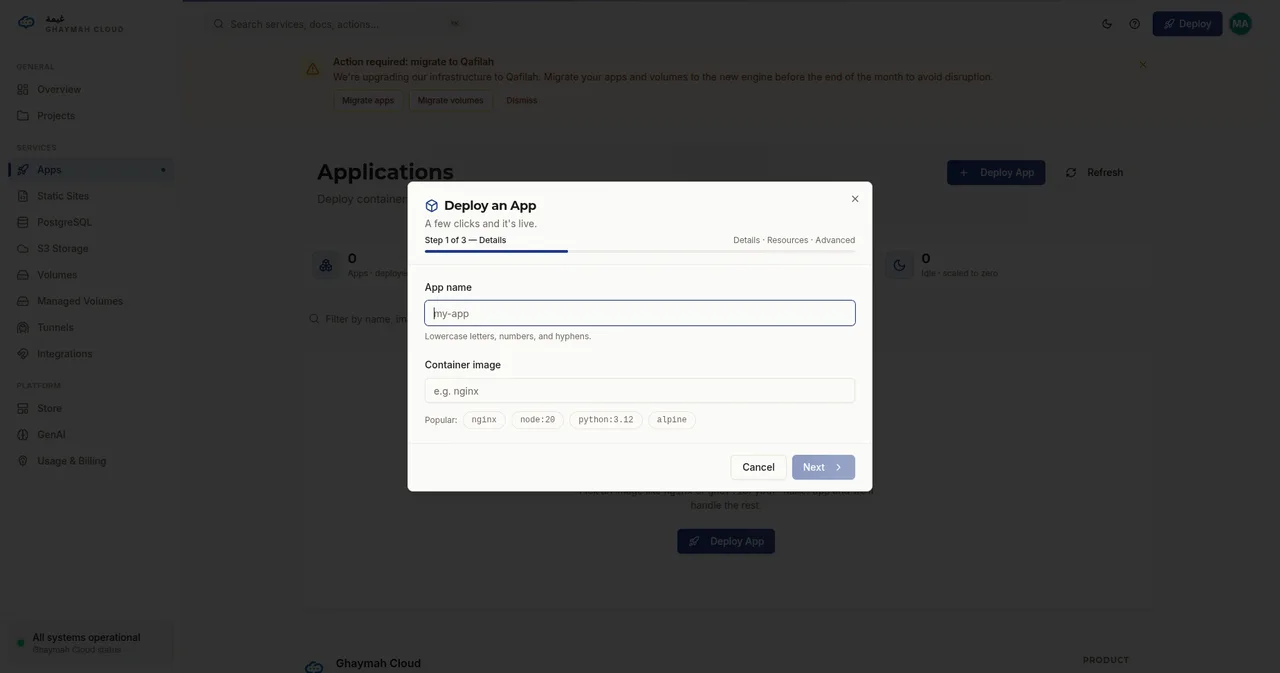
Task: Click the Managed Volumes sidebar icon
Action: [23, 301]
